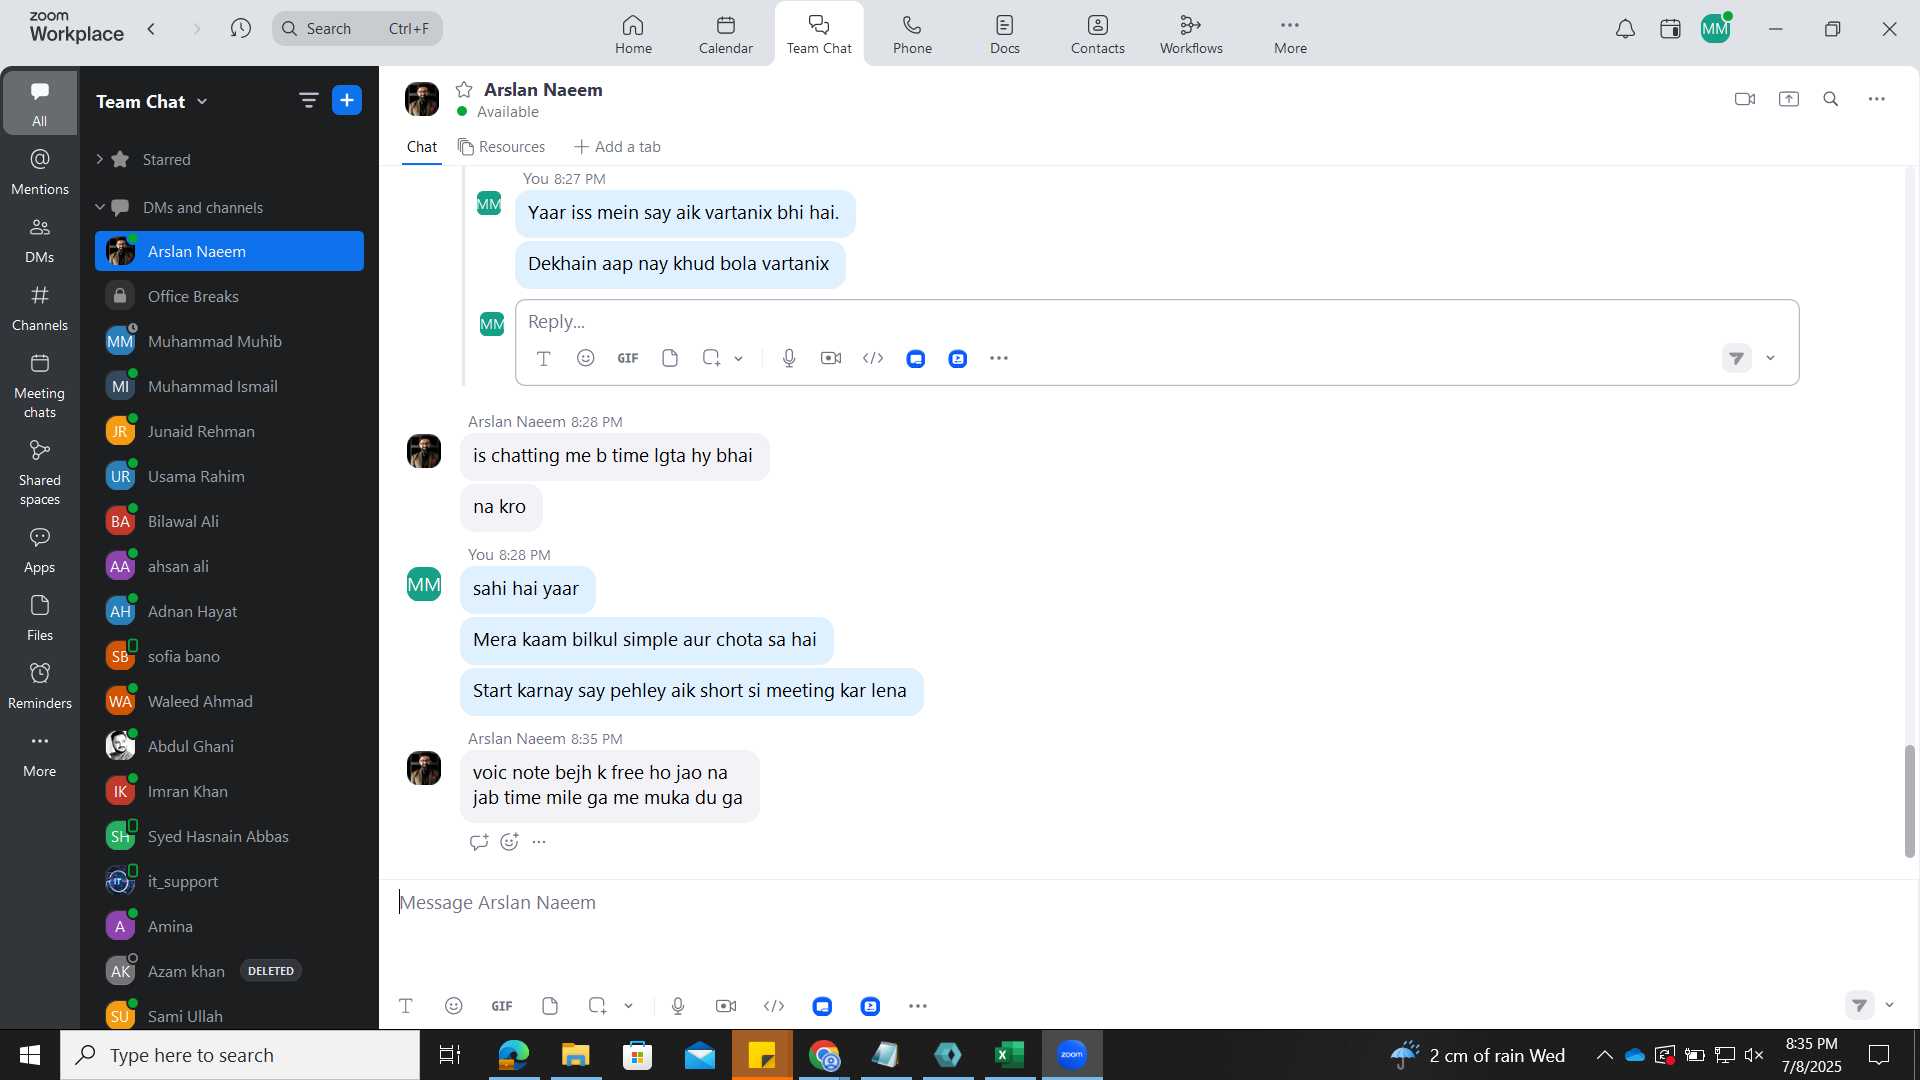
Task: Click the thread Reply input field
Action: click(x=1157, y=322)
